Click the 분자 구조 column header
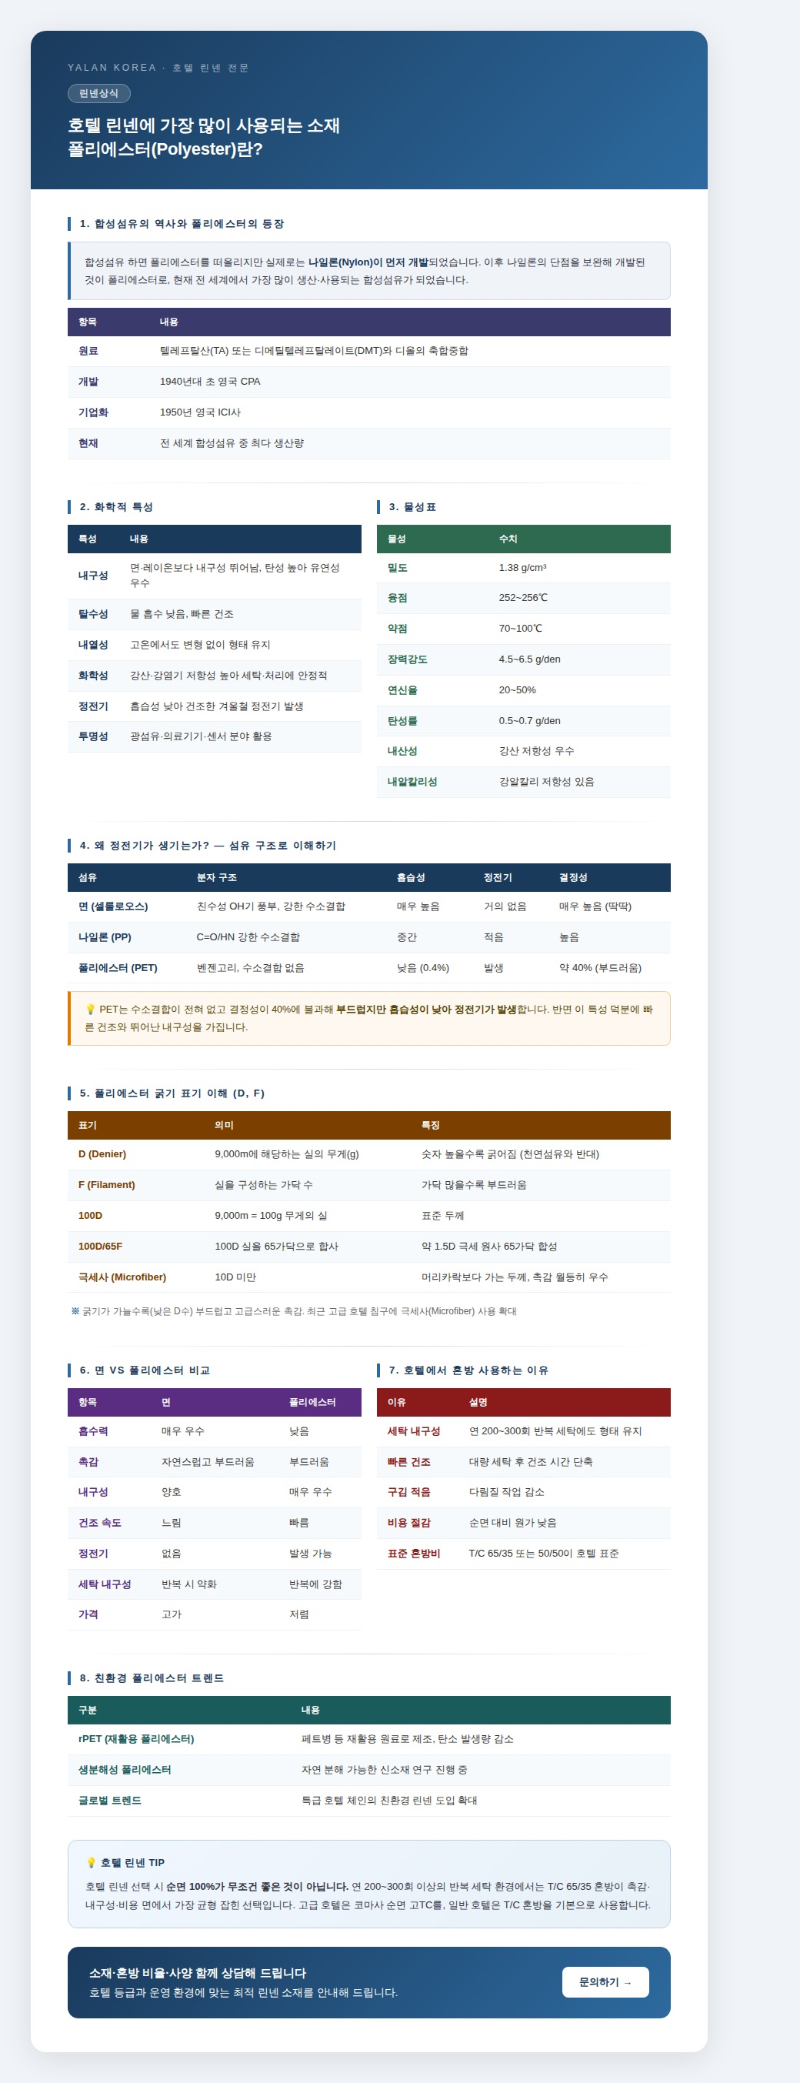 pyautogui.click(x=216, y=877)
